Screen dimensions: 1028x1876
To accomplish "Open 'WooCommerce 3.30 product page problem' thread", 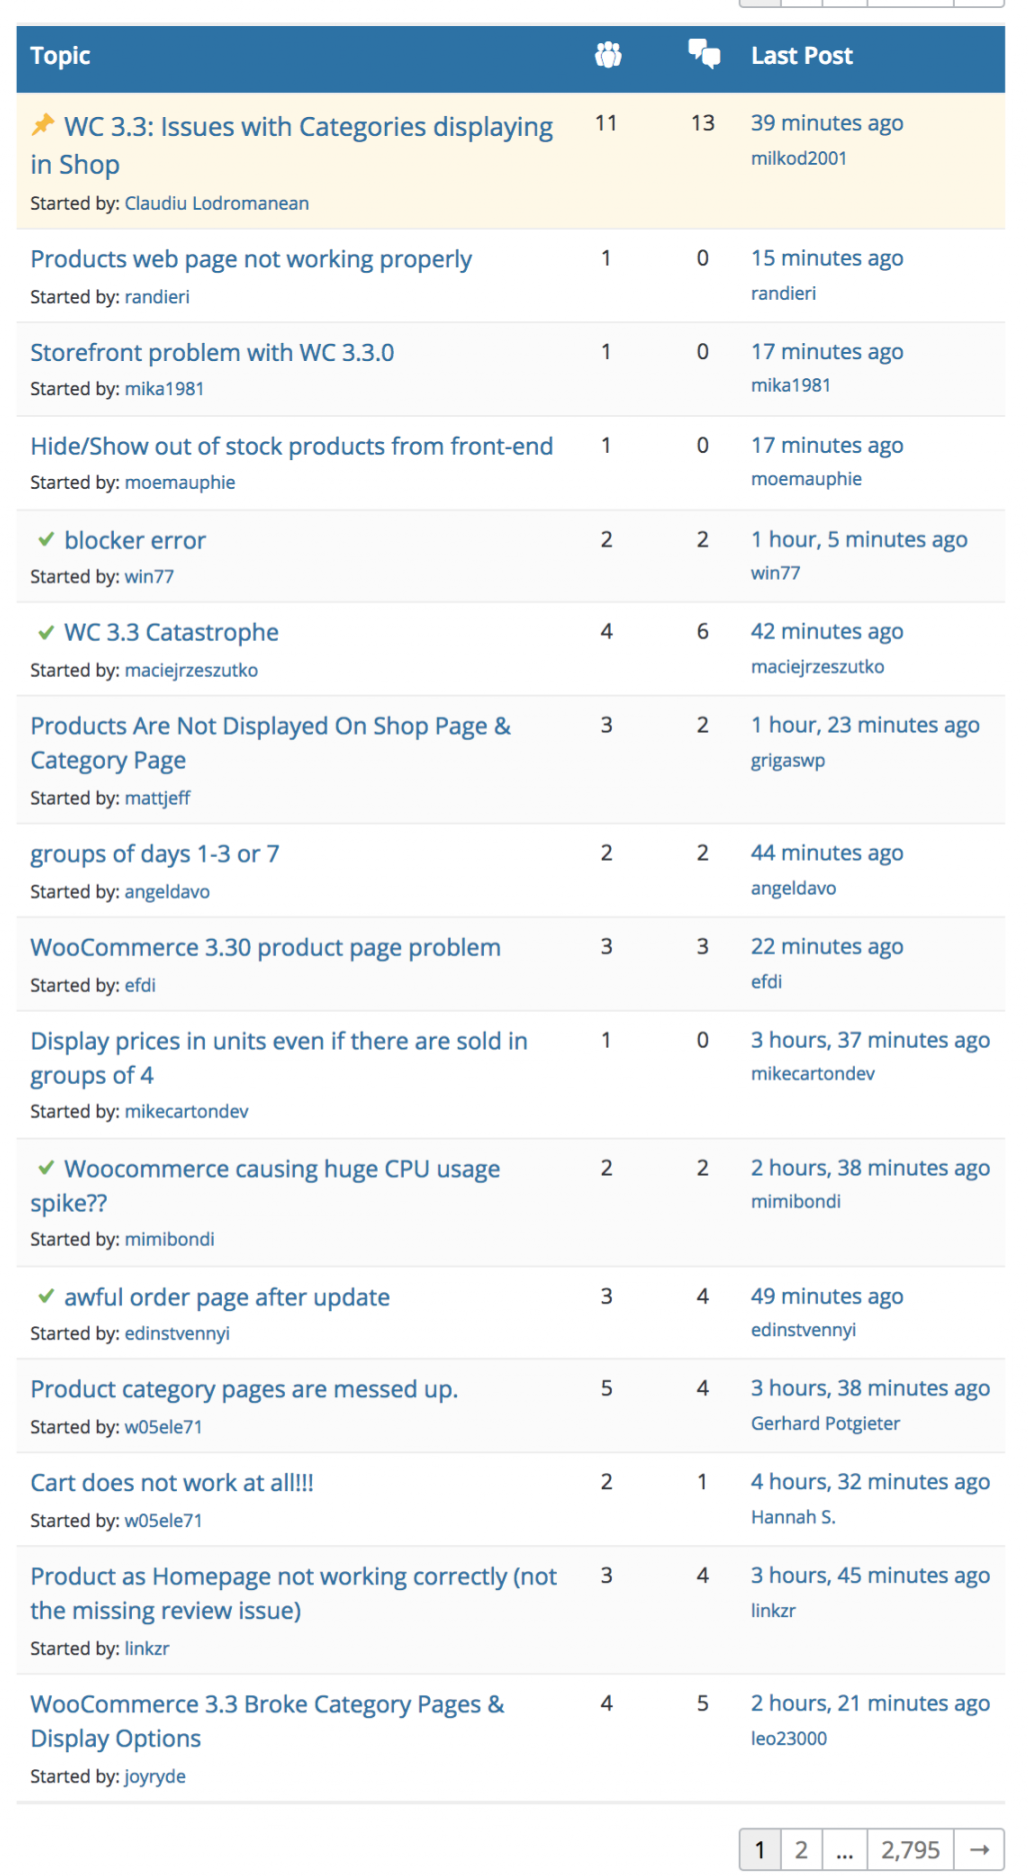I will pos(265,947).
